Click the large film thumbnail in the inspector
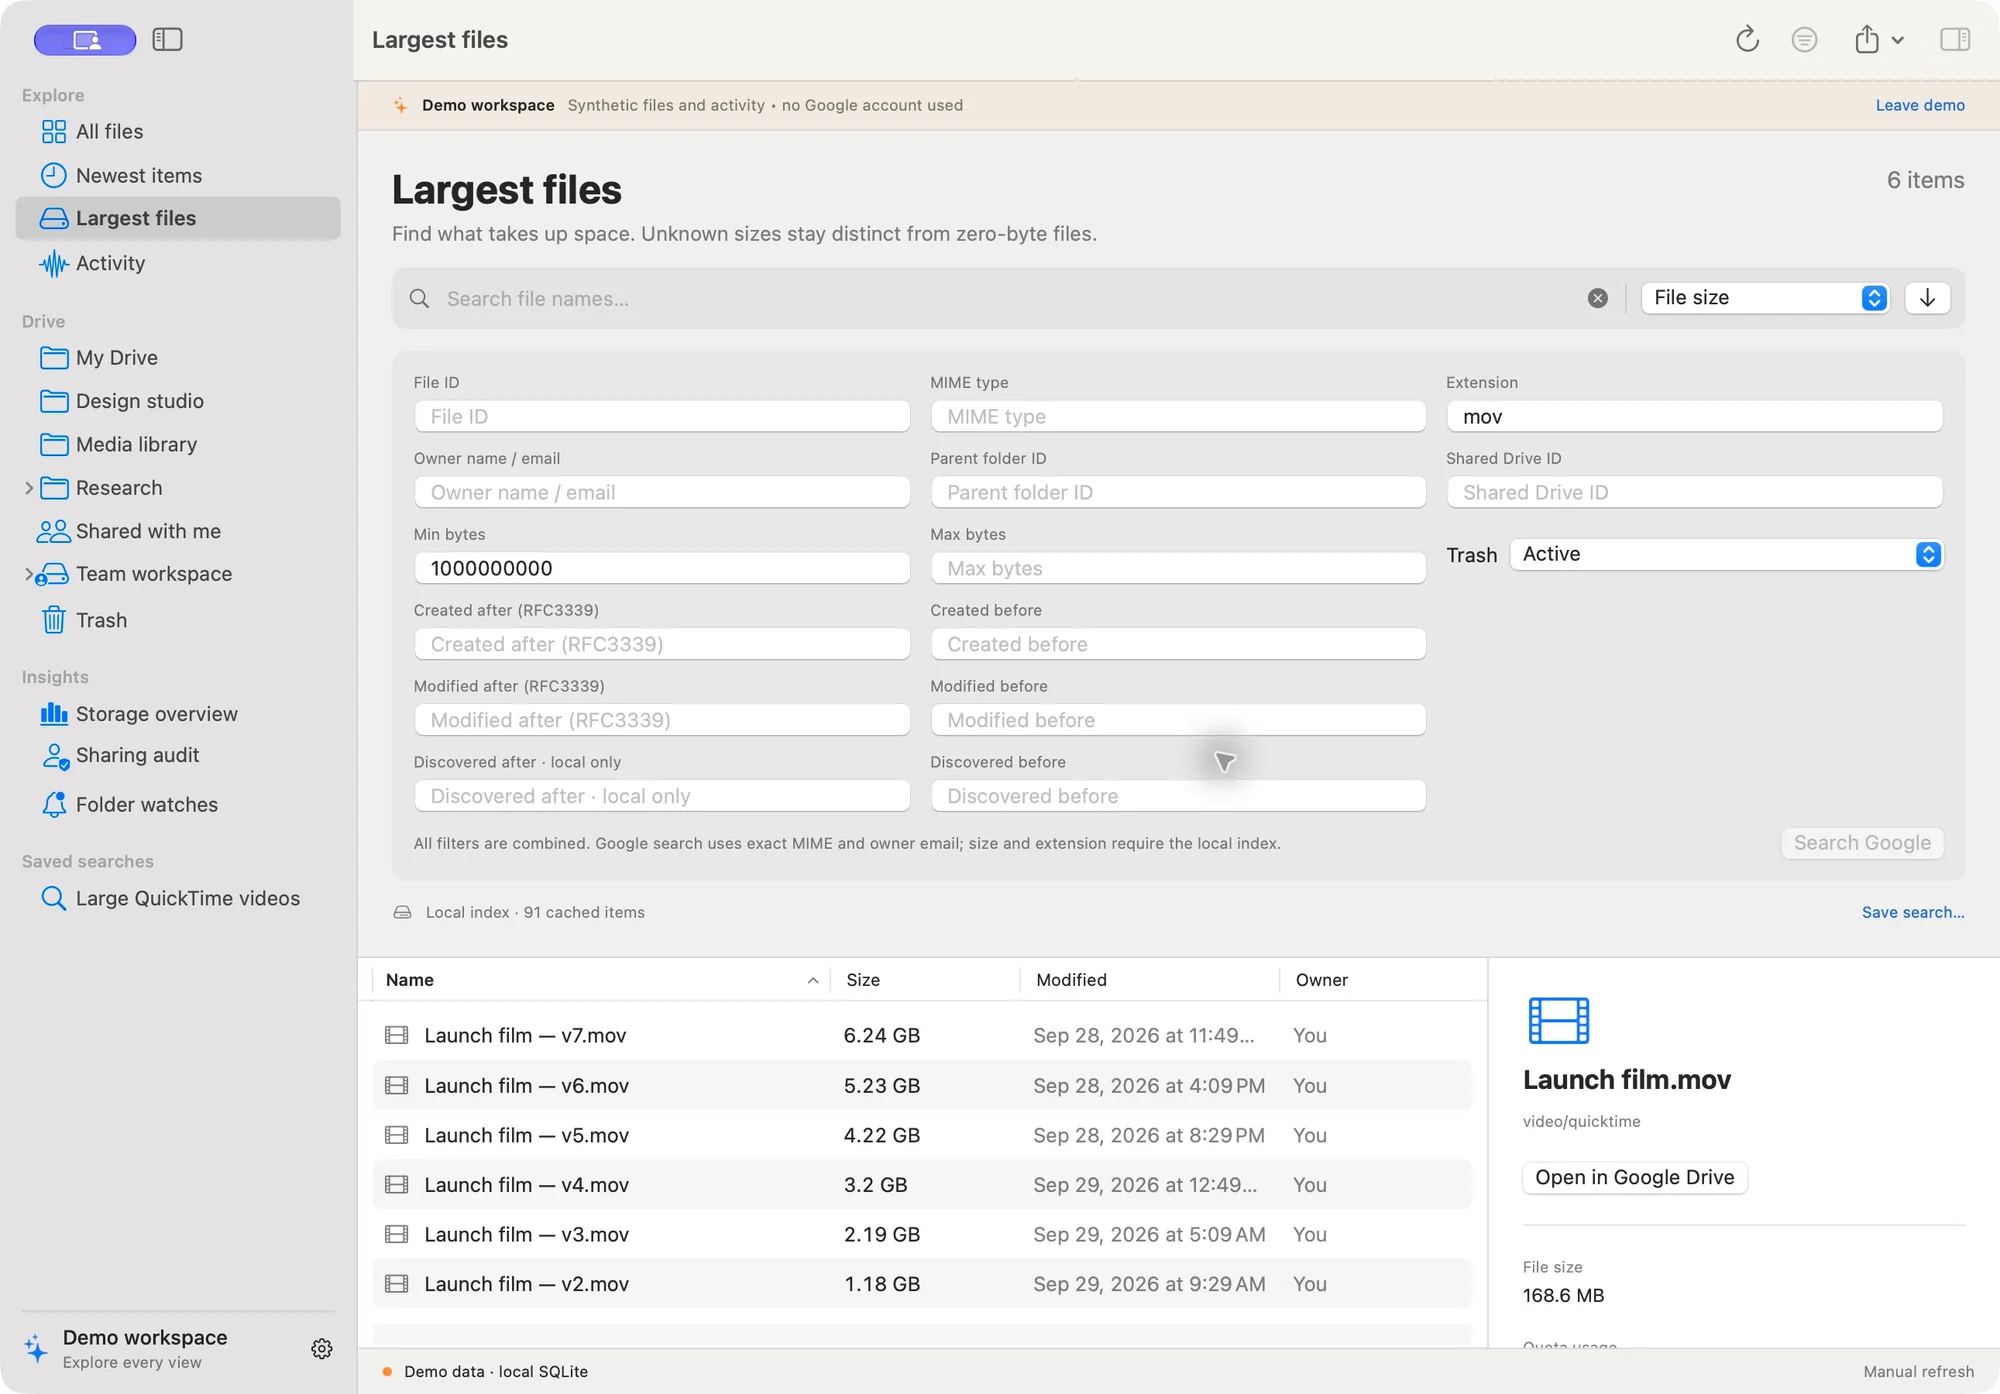This screenshot has width=2000, height=1394. pos(1558,1021)
